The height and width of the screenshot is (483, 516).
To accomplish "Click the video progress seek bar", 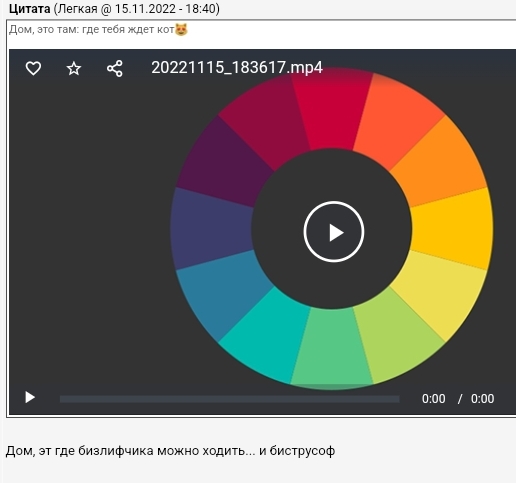I will click(229, 399).
